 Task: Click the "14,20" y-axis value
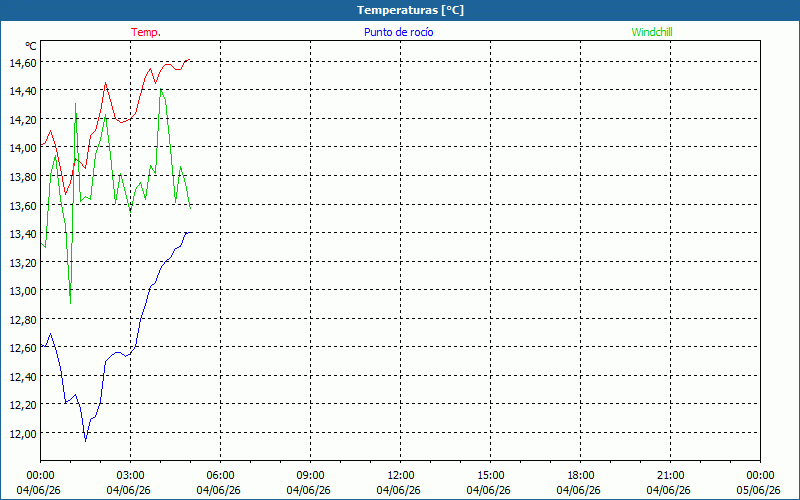pyautogui.click(x=23, y=119)
